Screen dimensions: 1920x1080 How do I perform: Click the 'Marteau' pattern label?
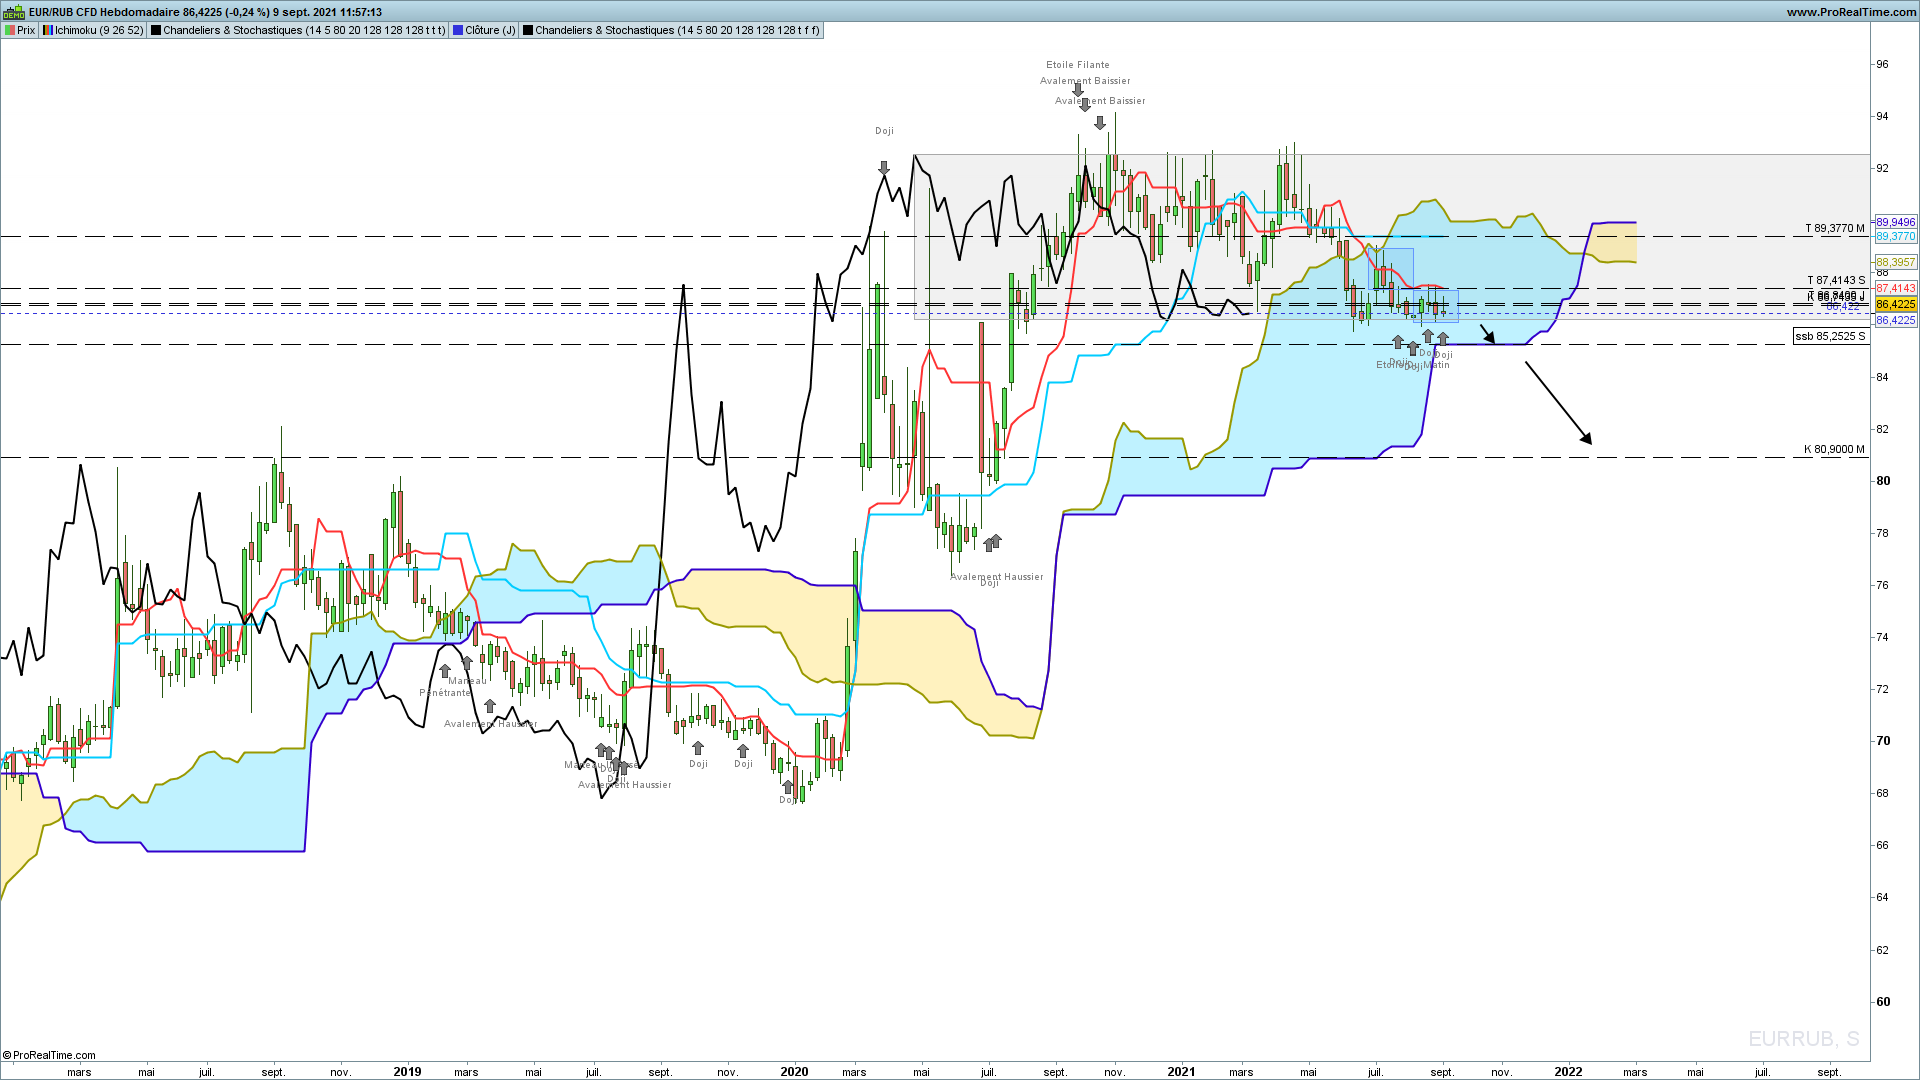(x=468, y=681)
